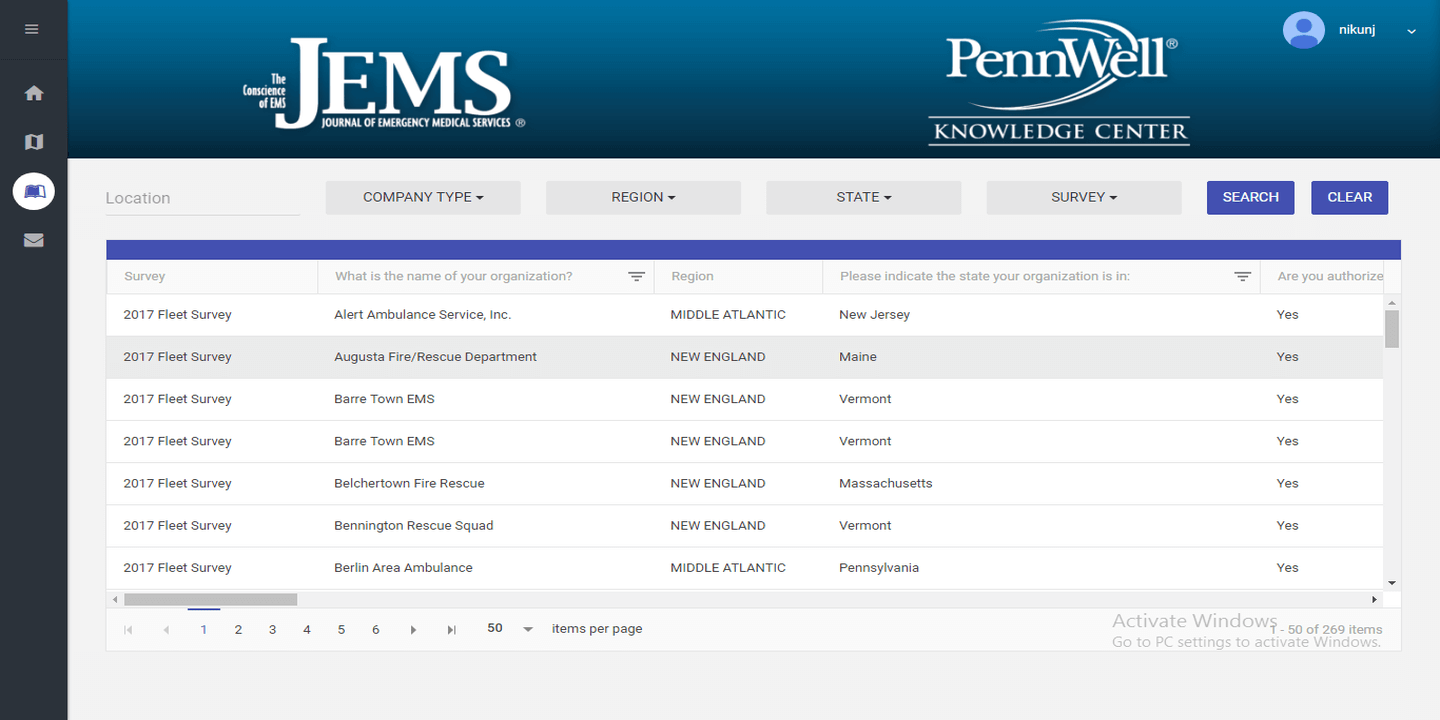This screenshot has width=1440, height=720.
Task: Click organization name column header
Action: 454,276
